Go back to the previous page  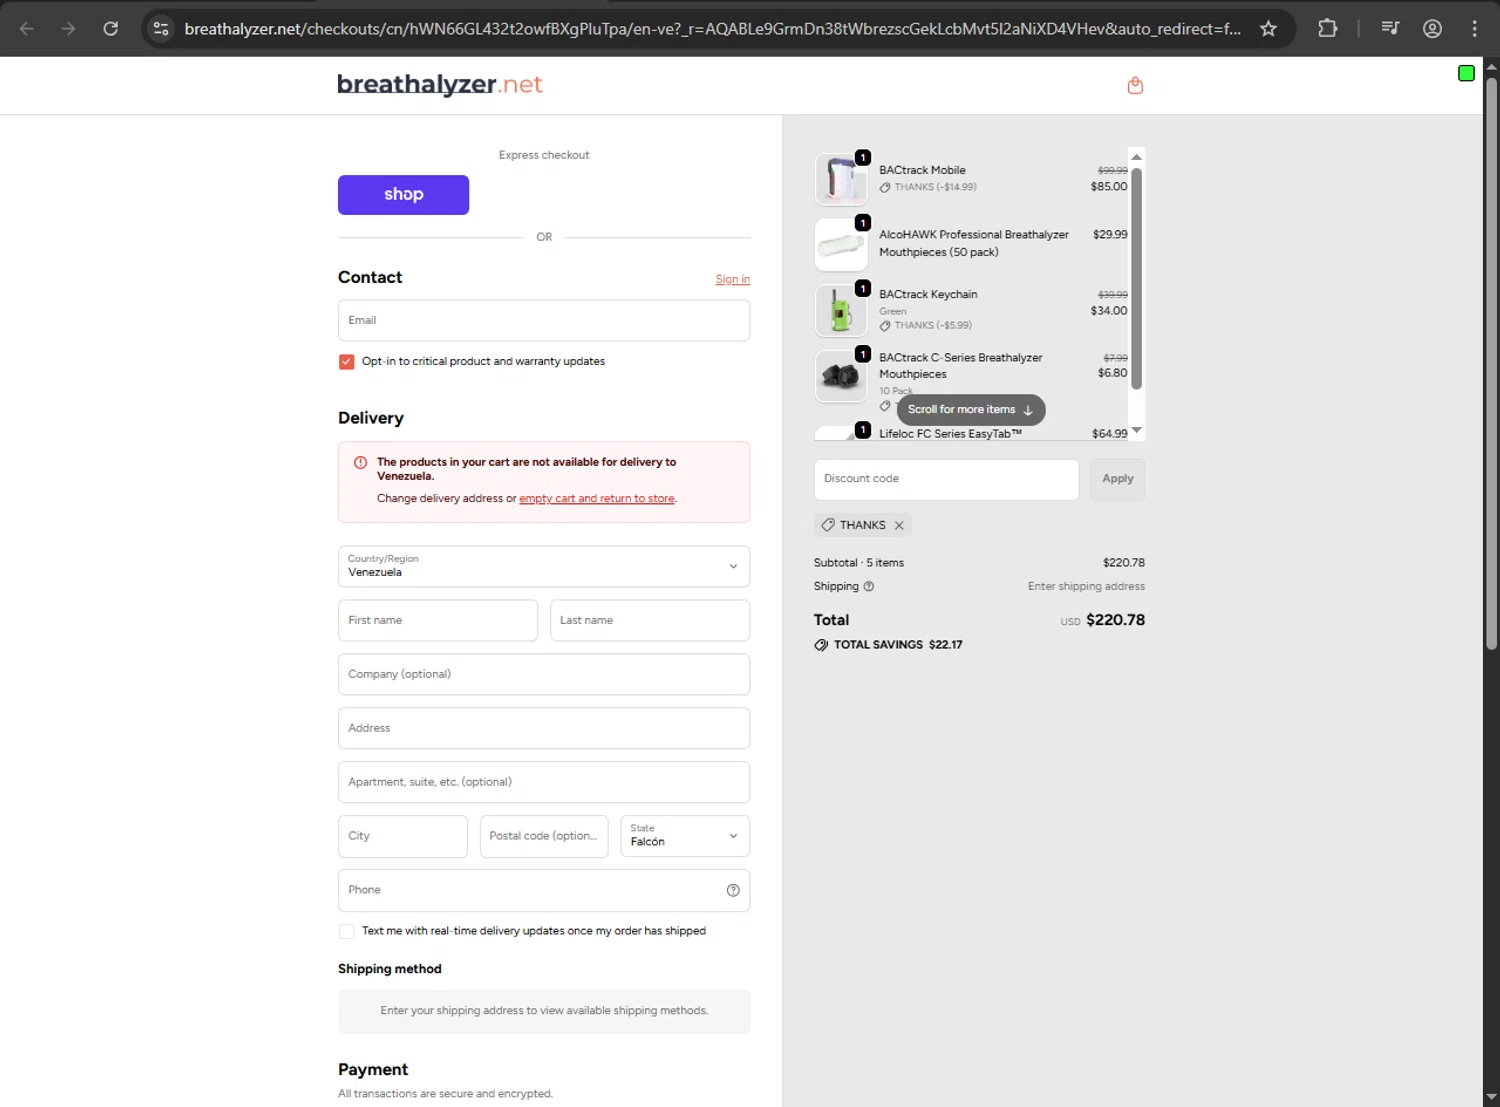point(27,29)
